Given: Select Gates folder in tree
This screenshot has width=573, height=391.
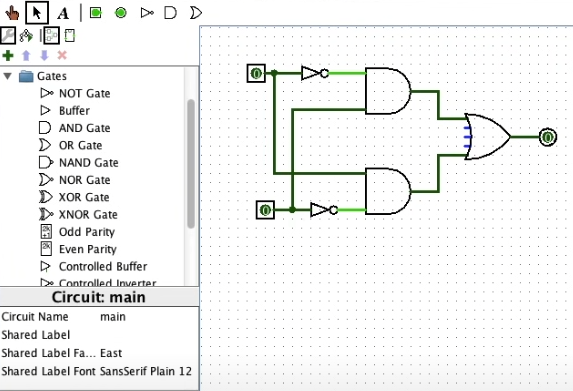Looking at the screenshot, I should (43, 76).
